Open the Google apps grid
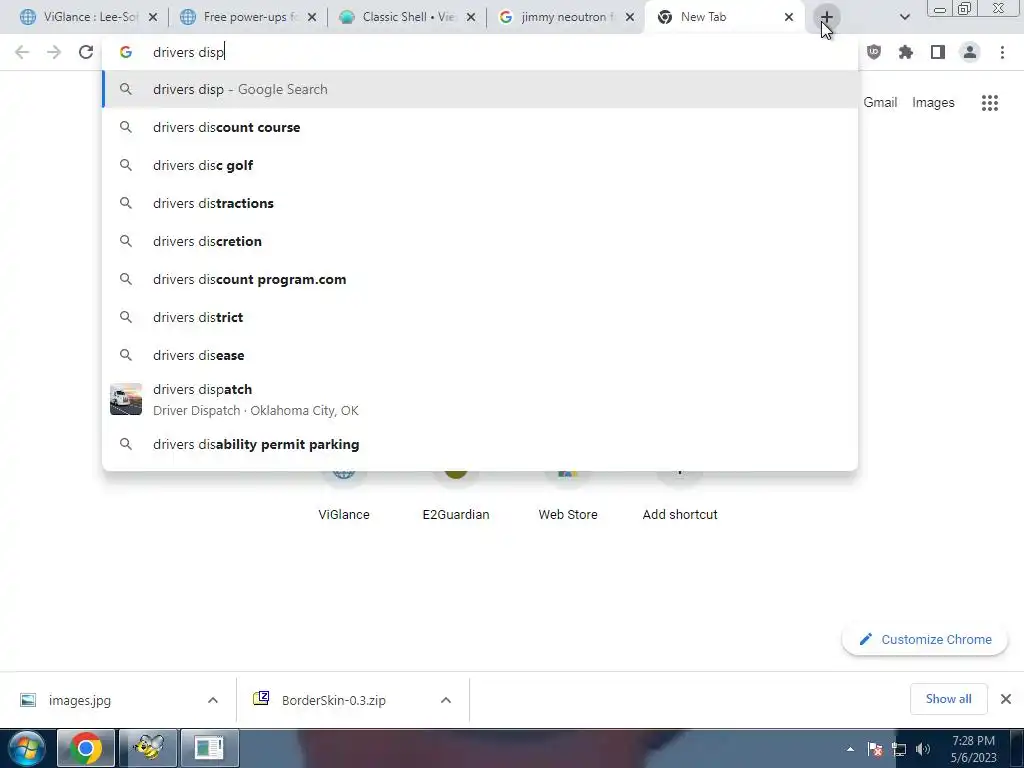This screenshot has height=768, width=1024. coord(989,103)
